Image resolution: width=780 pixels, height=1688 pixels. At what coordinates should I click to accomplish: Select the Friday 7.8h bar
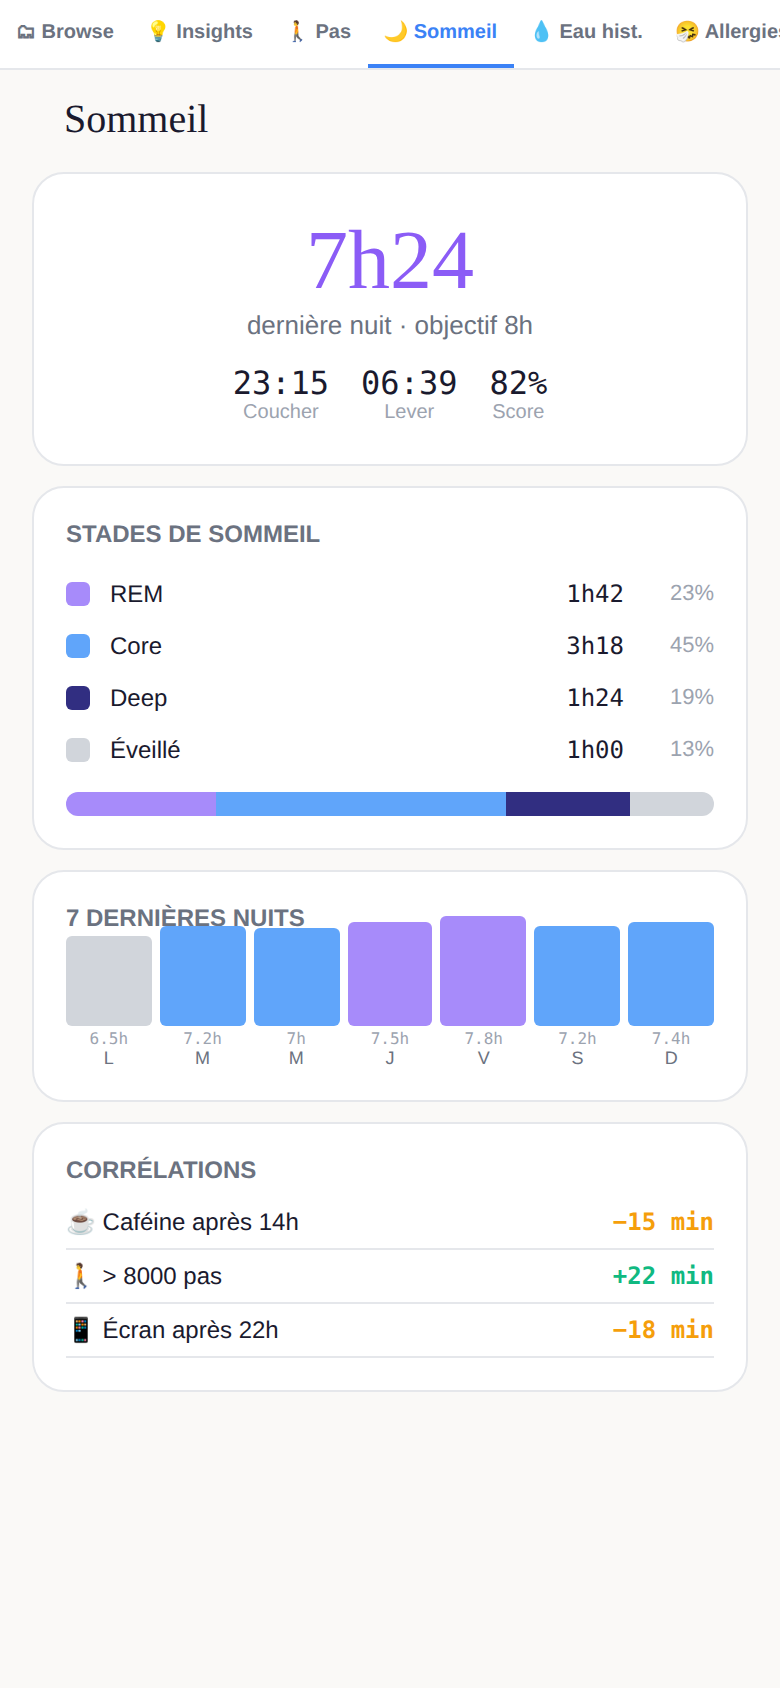(x=483, y=971)
